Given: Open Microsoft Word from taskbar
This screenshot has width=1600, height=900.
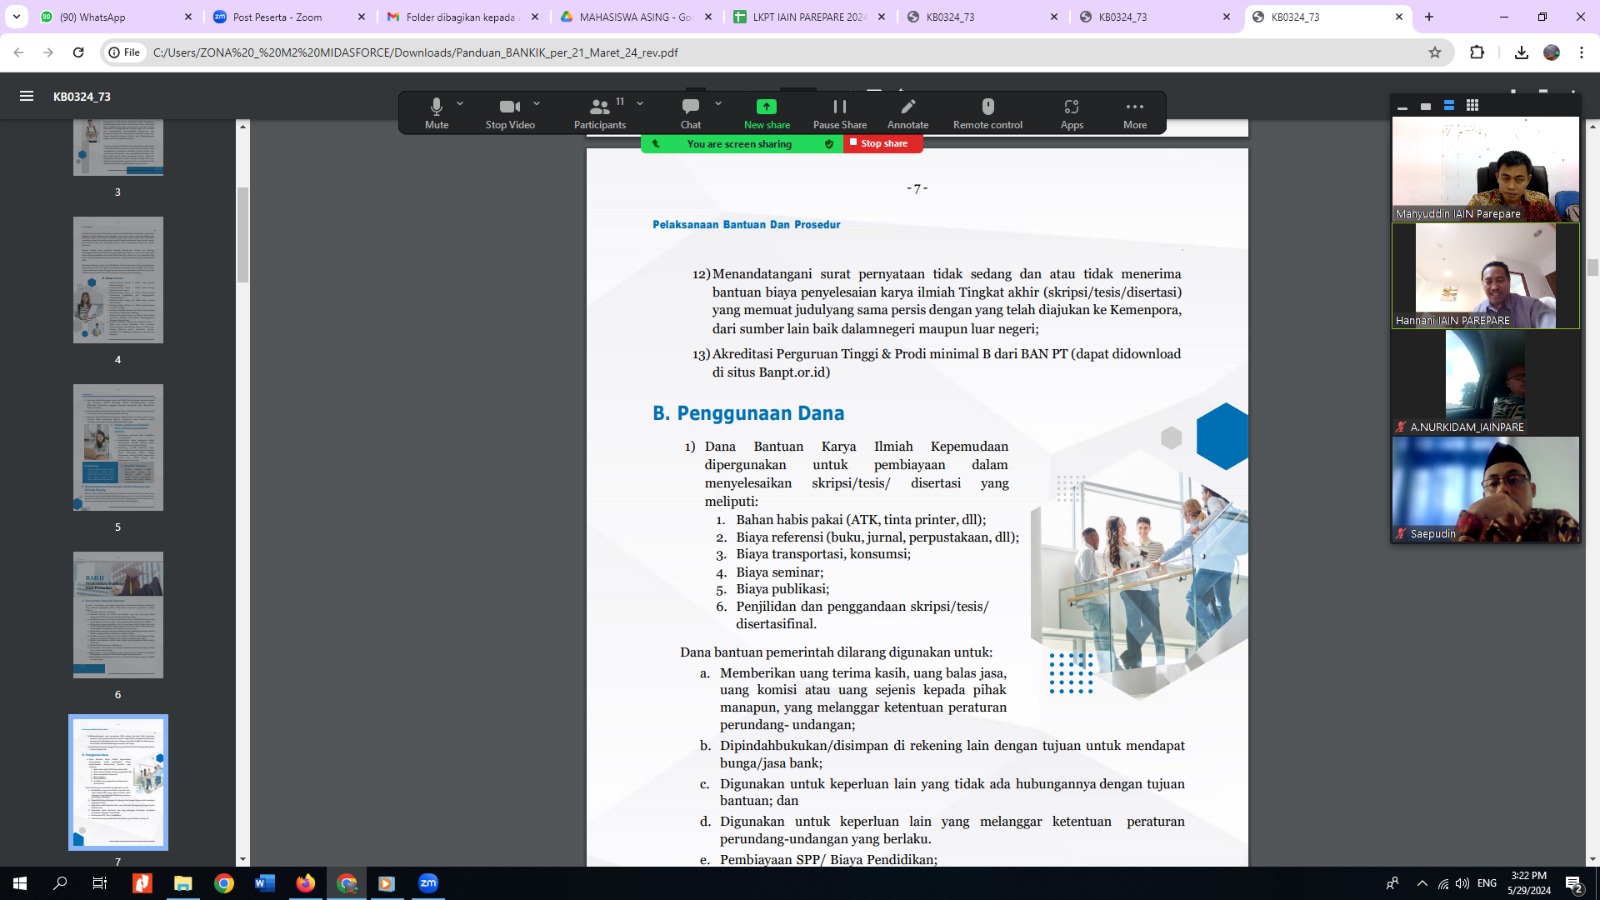Looking at the screenshot, I should tap(265, 883).
